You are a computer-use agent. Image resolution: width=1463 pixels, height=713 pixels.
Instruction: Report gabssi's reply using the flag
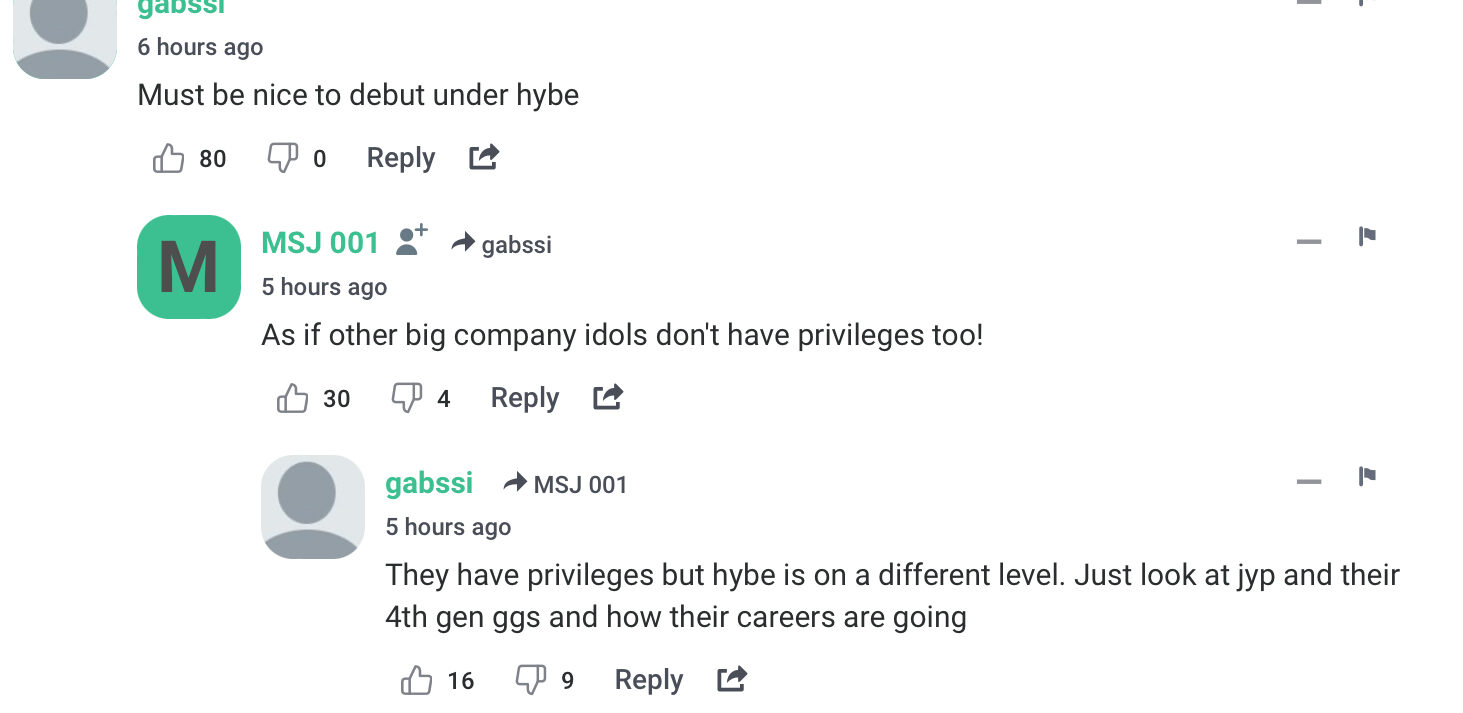click(1367, 477)
